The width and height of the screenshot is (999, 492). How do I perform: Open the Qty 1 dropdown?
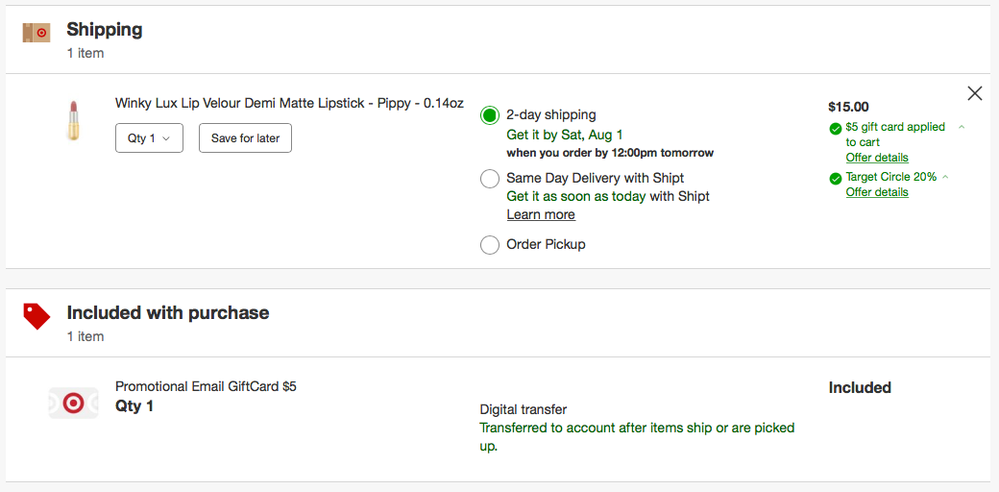point(149,138)
